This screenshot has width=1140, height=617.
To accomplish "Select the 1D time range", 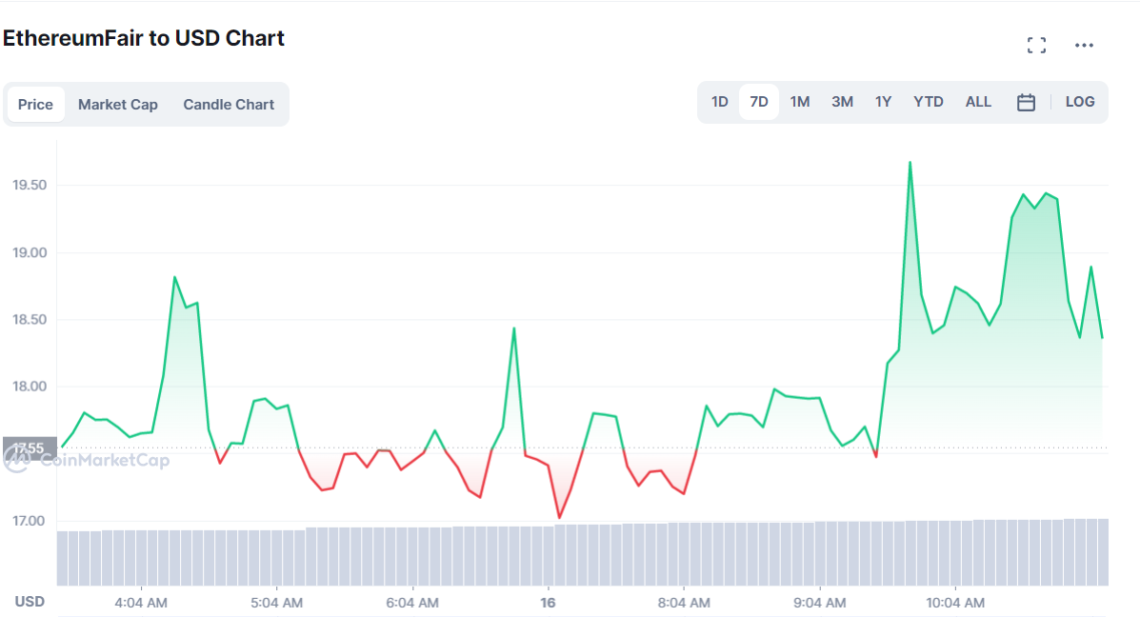I will [x=719, y=102].
